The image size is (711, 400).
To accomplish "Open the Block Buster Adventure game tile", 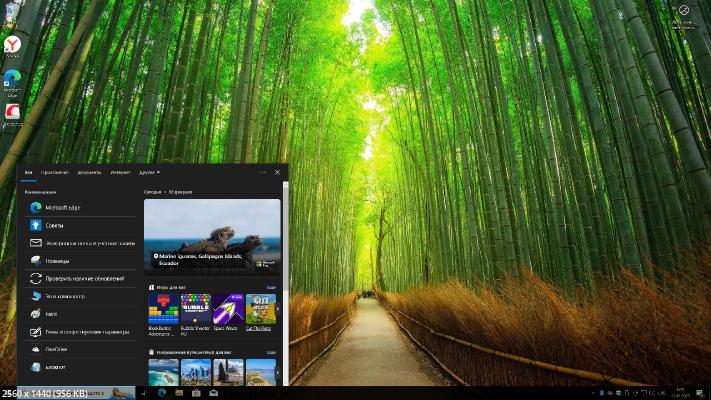I will (164, 315).
